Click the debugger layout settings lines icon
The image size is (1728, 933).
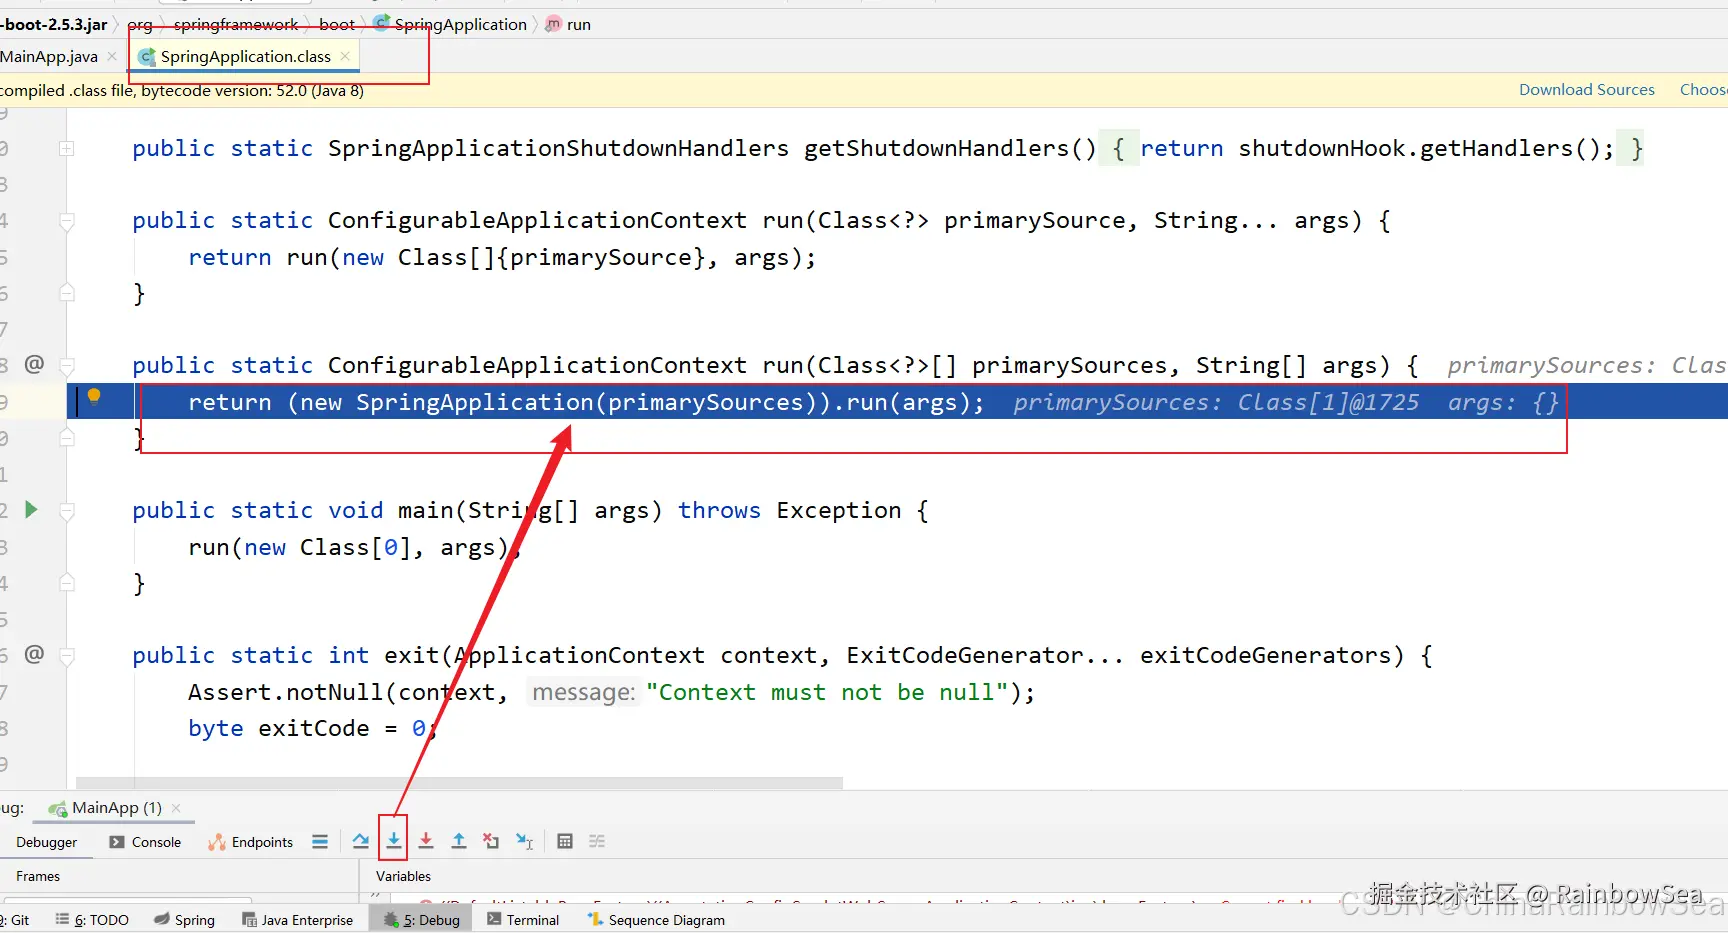pos(320,842)
